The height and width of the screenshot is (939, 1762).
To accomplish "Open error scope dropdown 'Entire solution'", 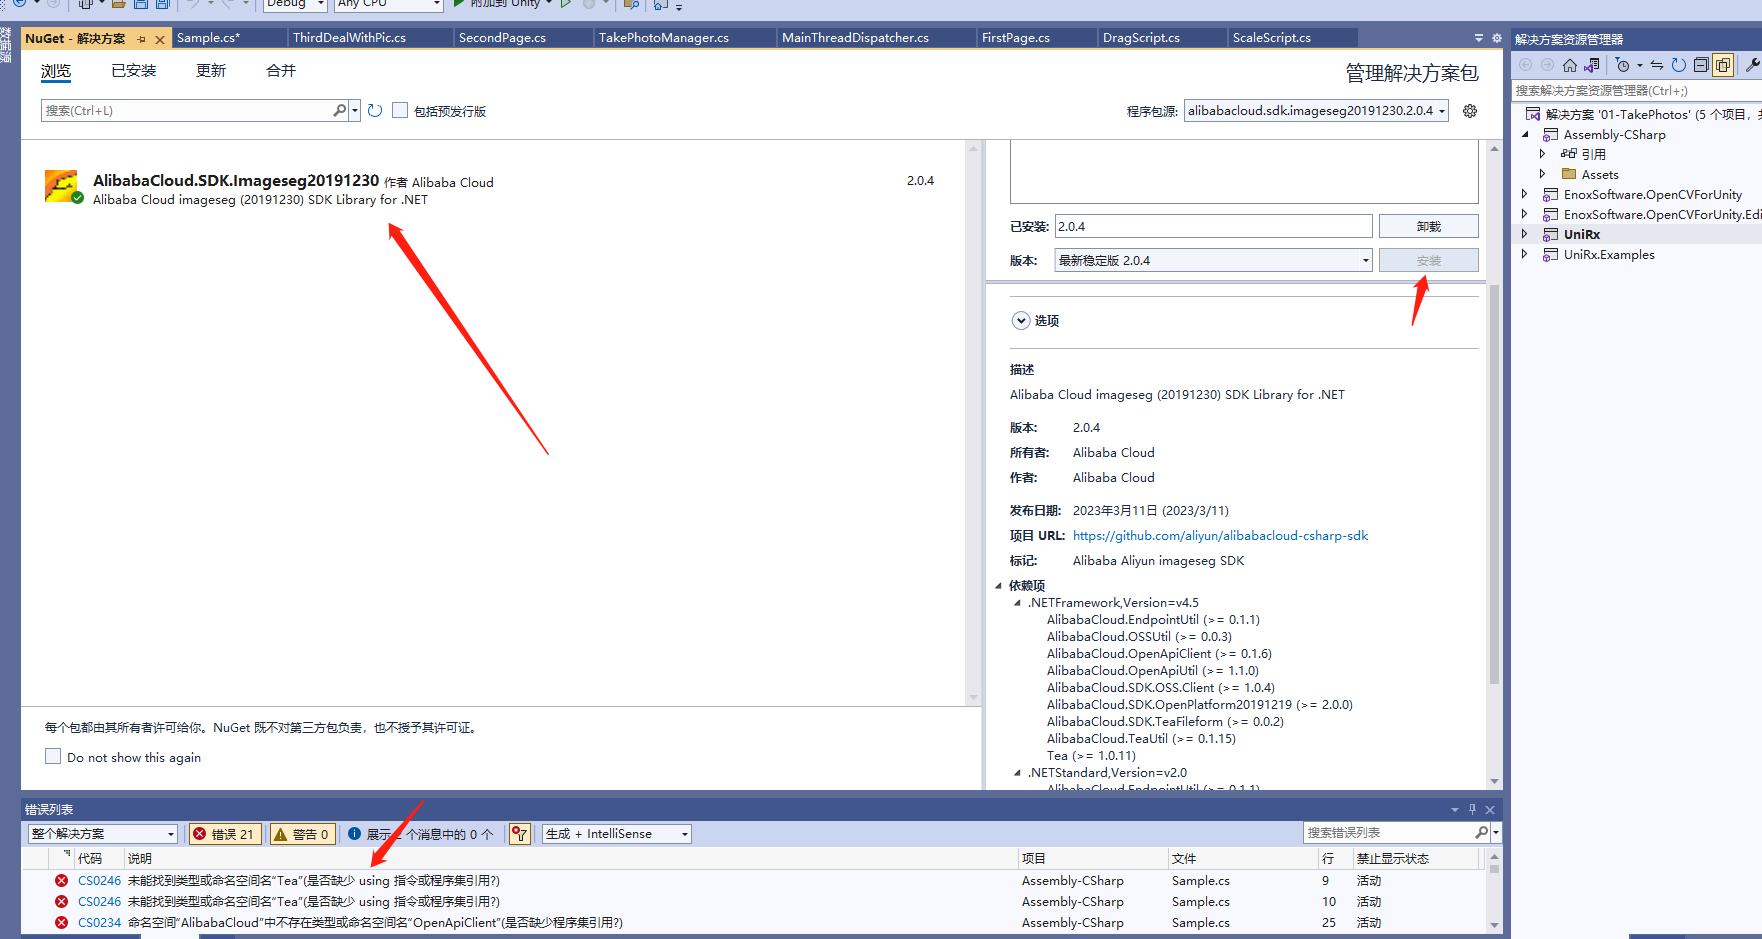I will pos(103,834).
